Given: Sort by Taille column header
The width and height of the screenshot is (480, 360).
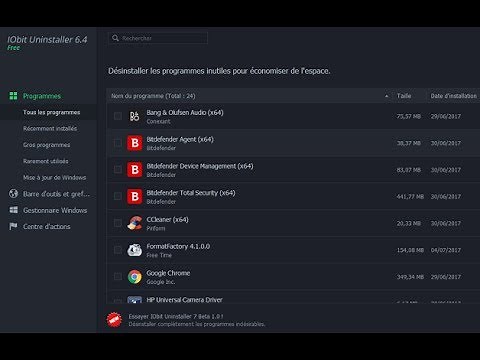Looking at the screenshot, I should pyautogui.click(x=404, y=96).
